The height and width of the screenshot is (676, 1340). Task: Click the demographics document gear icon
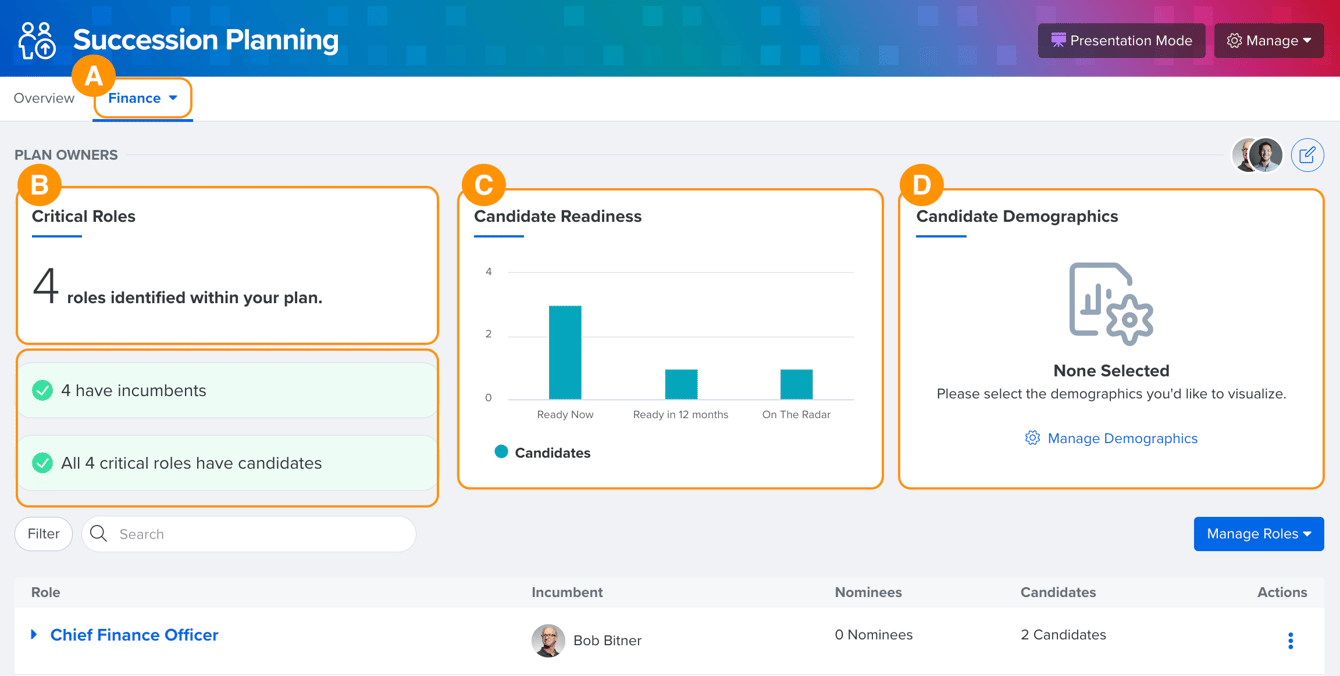coord(1111,304)
